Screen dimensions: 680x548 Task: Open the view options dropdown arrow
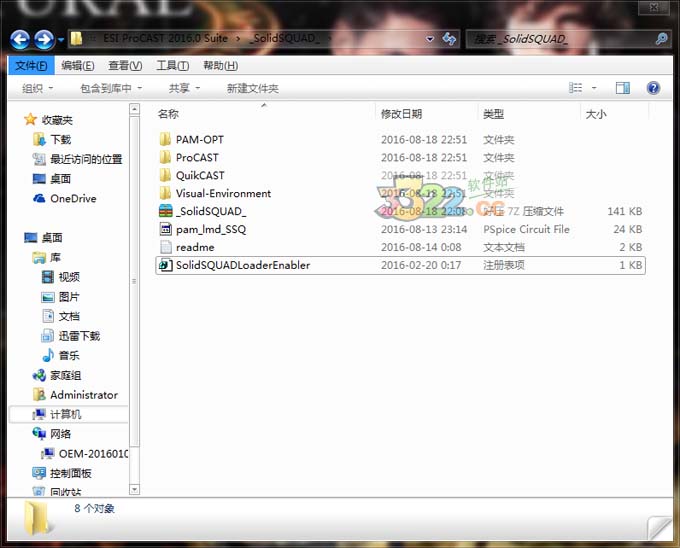[594, 88]
